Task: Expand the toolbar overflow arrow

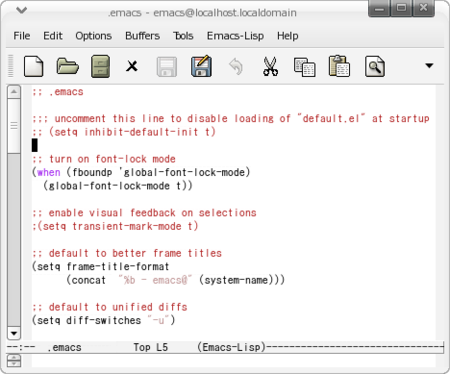Action: pyautogui.click(x=429, y=66)
